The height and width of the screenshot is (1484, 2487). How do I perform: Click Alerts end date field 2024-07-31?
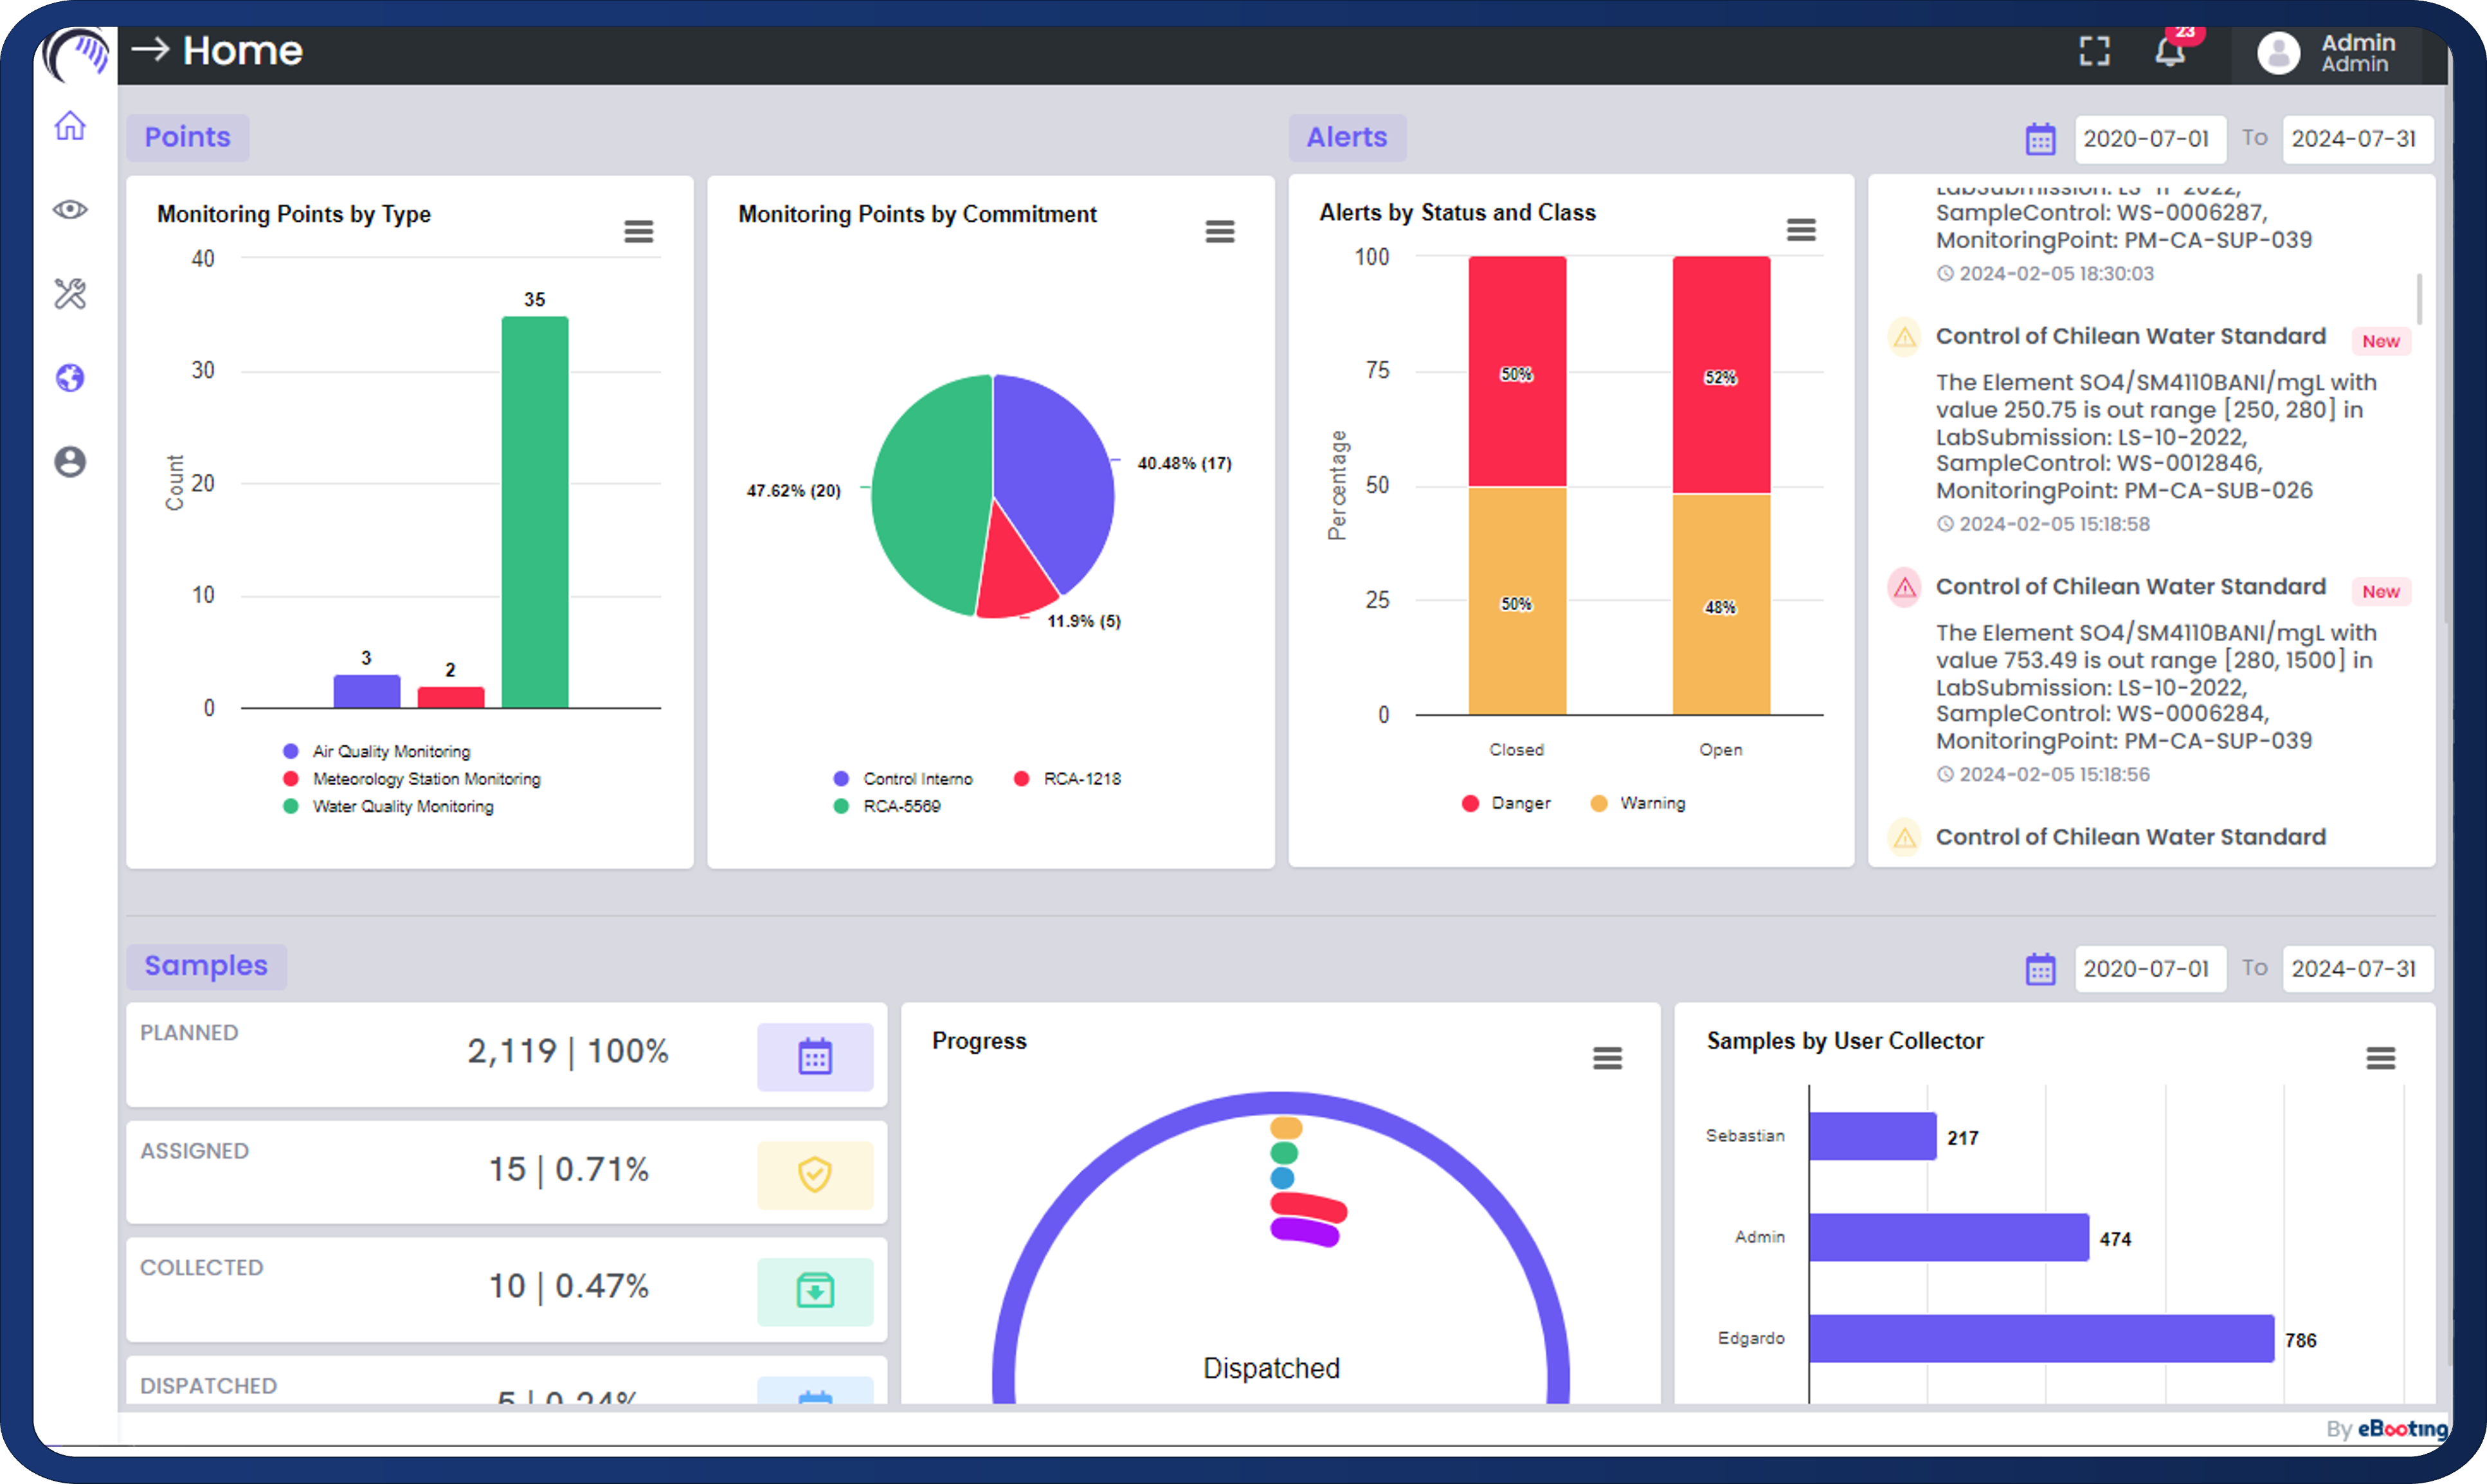pyautogui.click(x=2357, y=139)
